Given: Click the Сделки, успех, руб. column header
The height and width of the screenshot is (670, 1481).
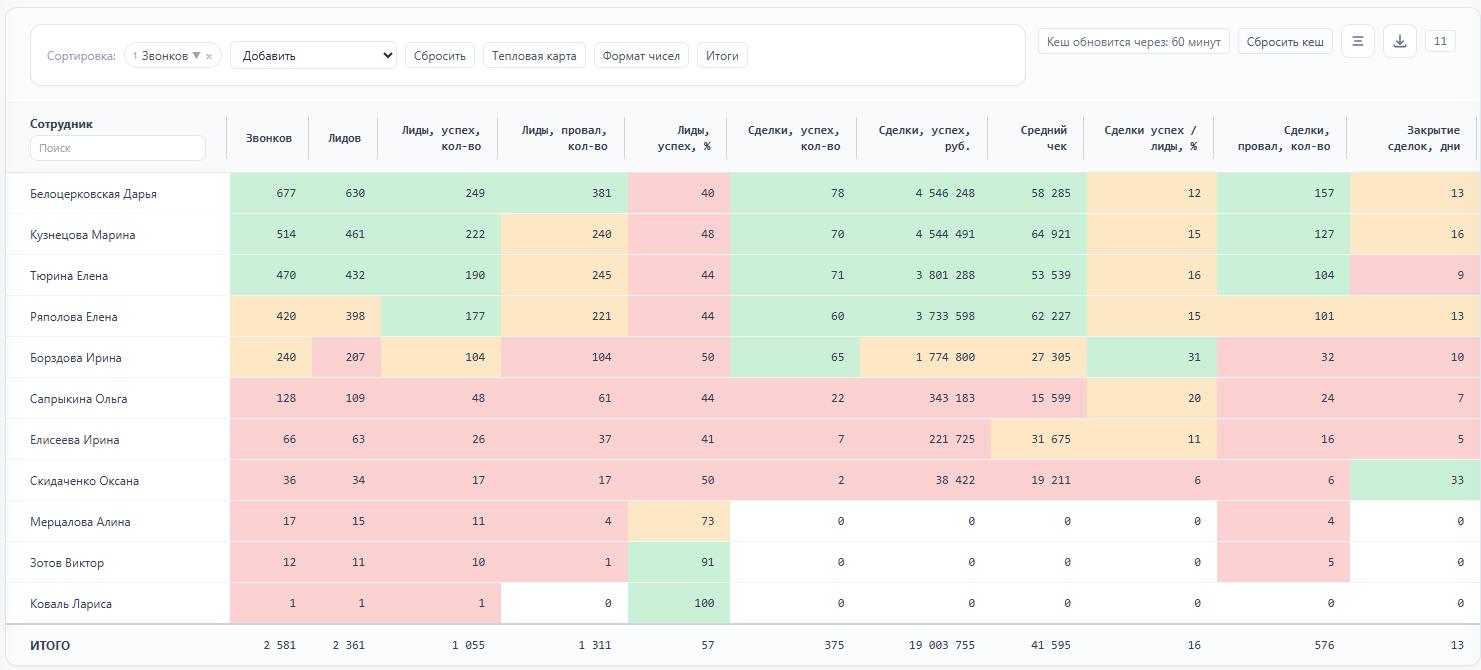Looking at the screenshot, I should pyautogui.click(x=924, y=138).
